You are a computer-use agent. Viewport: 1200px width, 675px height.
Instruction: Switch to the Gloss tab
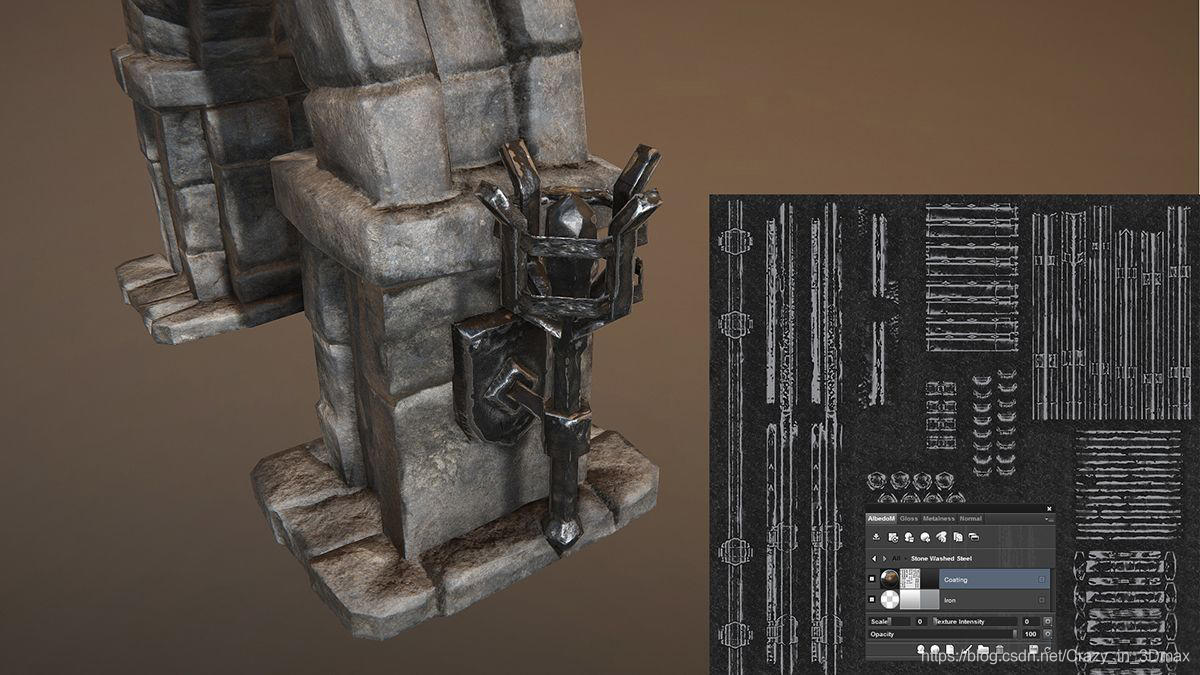click(x=909, y=518)
